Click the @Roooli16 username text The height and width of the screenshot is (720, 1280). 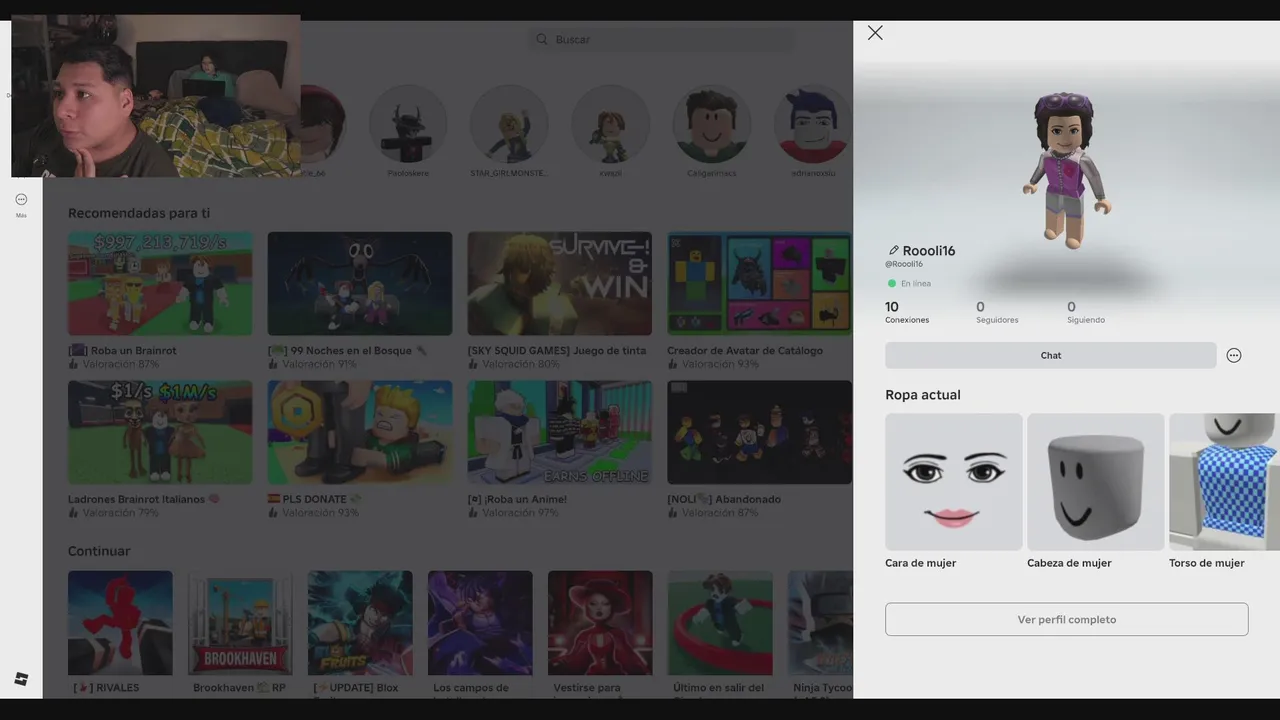pos(904,264)
